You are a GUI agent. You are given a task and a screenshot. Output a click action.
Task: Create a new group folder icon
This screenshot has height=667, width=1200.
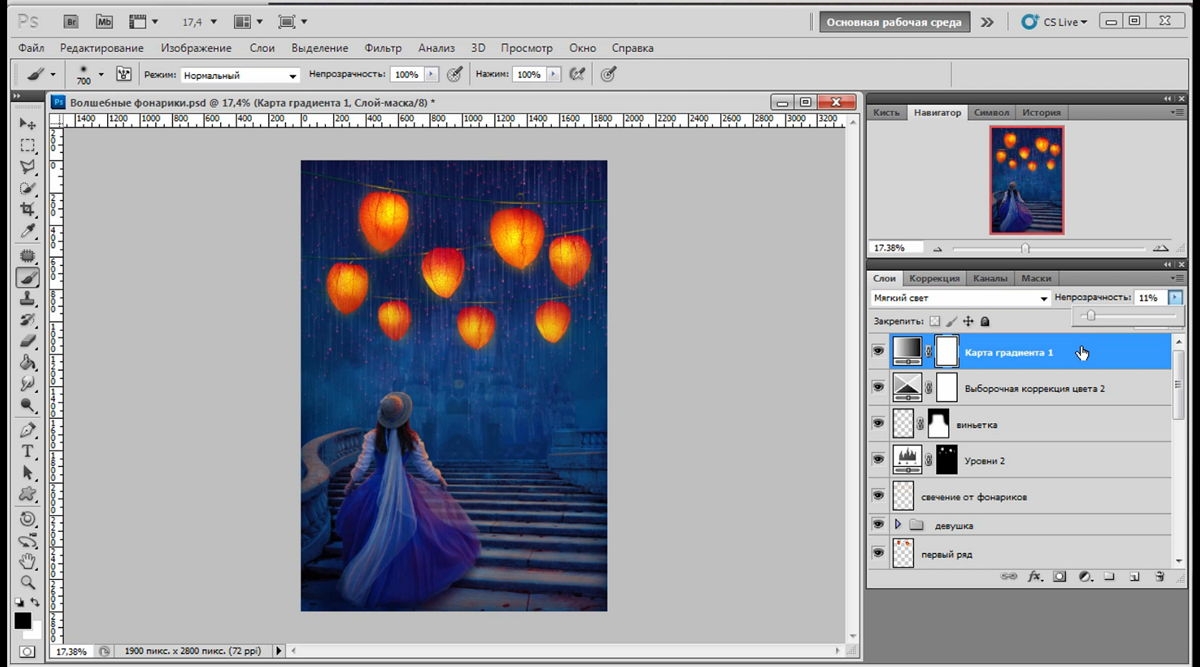tap(1110, 577)
